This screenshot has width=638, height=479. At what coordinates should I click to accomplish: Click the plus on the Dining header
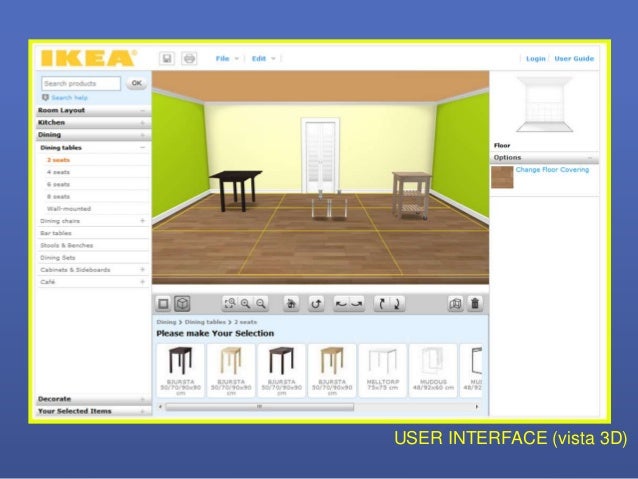coord(142,135)
